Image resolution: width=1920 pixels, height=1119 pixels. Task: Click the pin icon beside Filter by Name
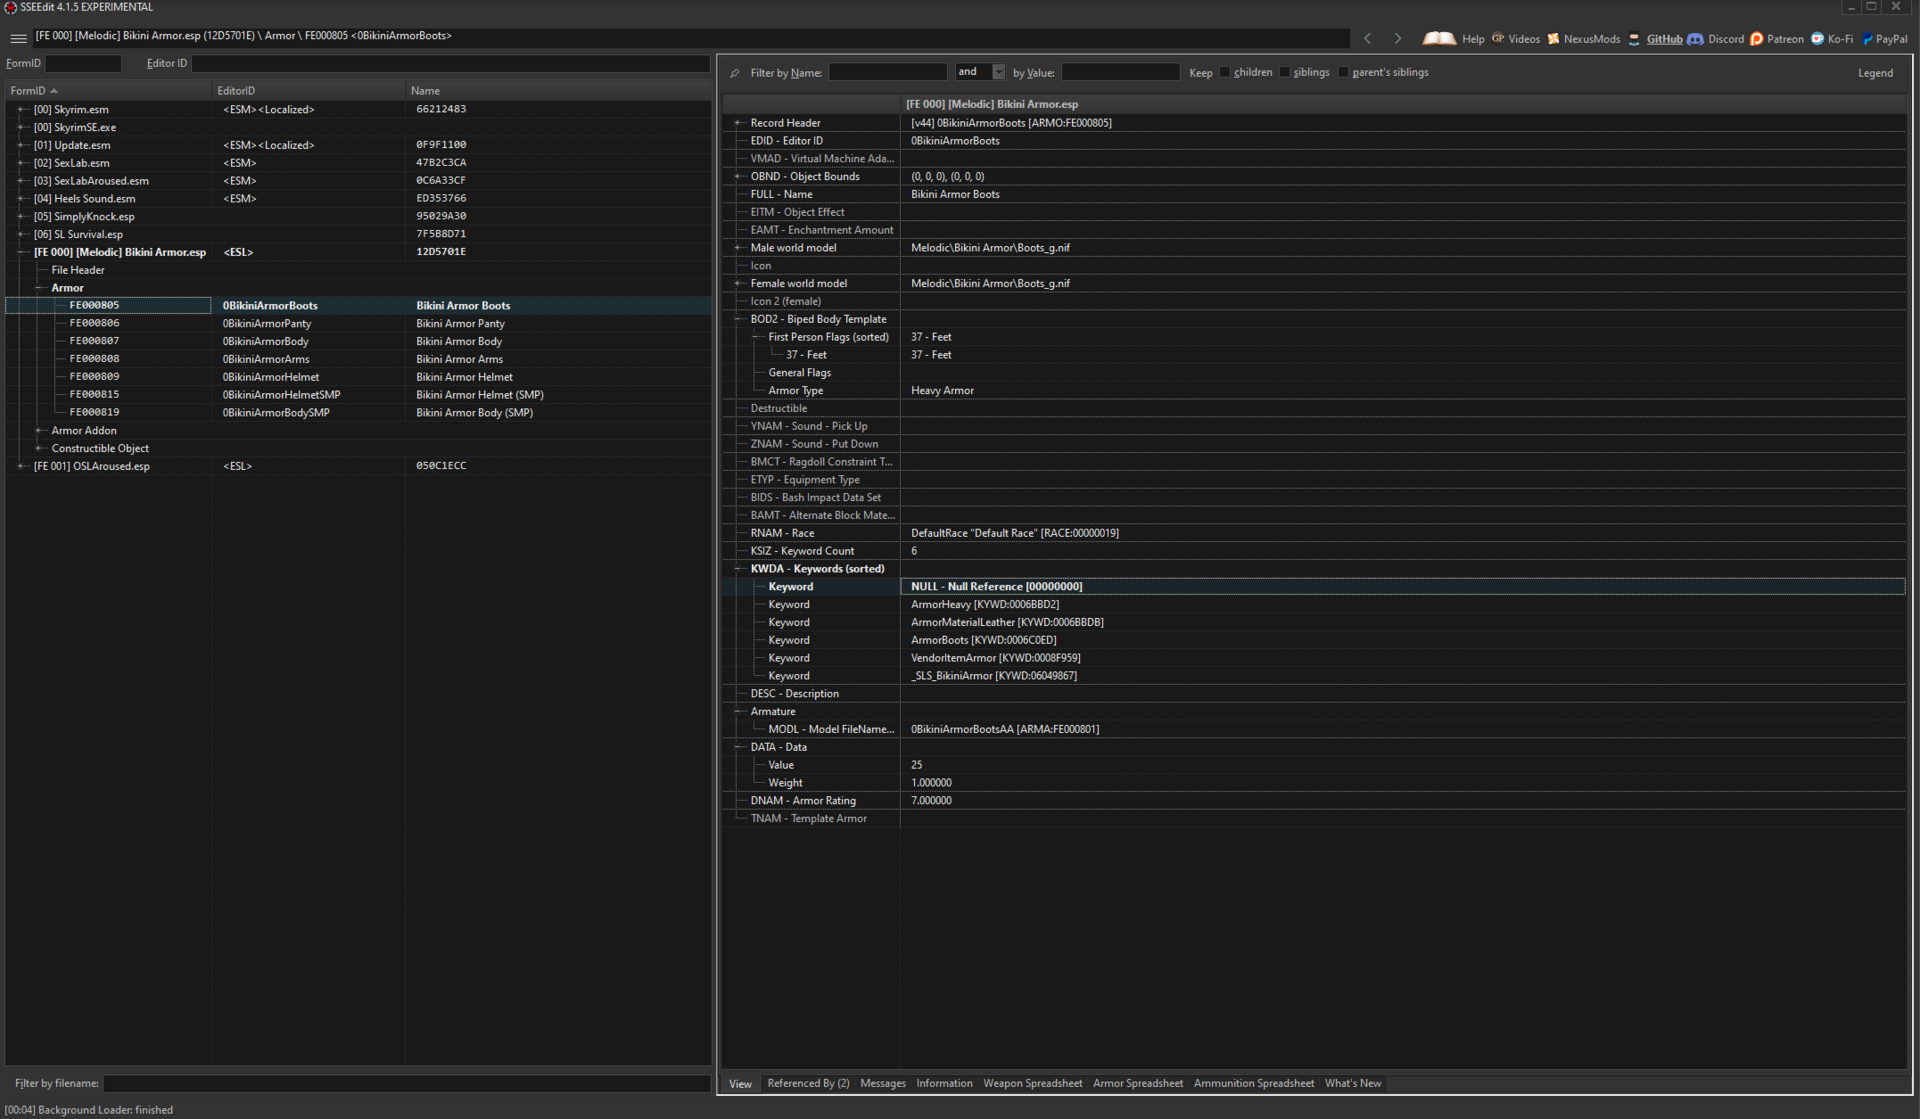[x=735, y=73]
